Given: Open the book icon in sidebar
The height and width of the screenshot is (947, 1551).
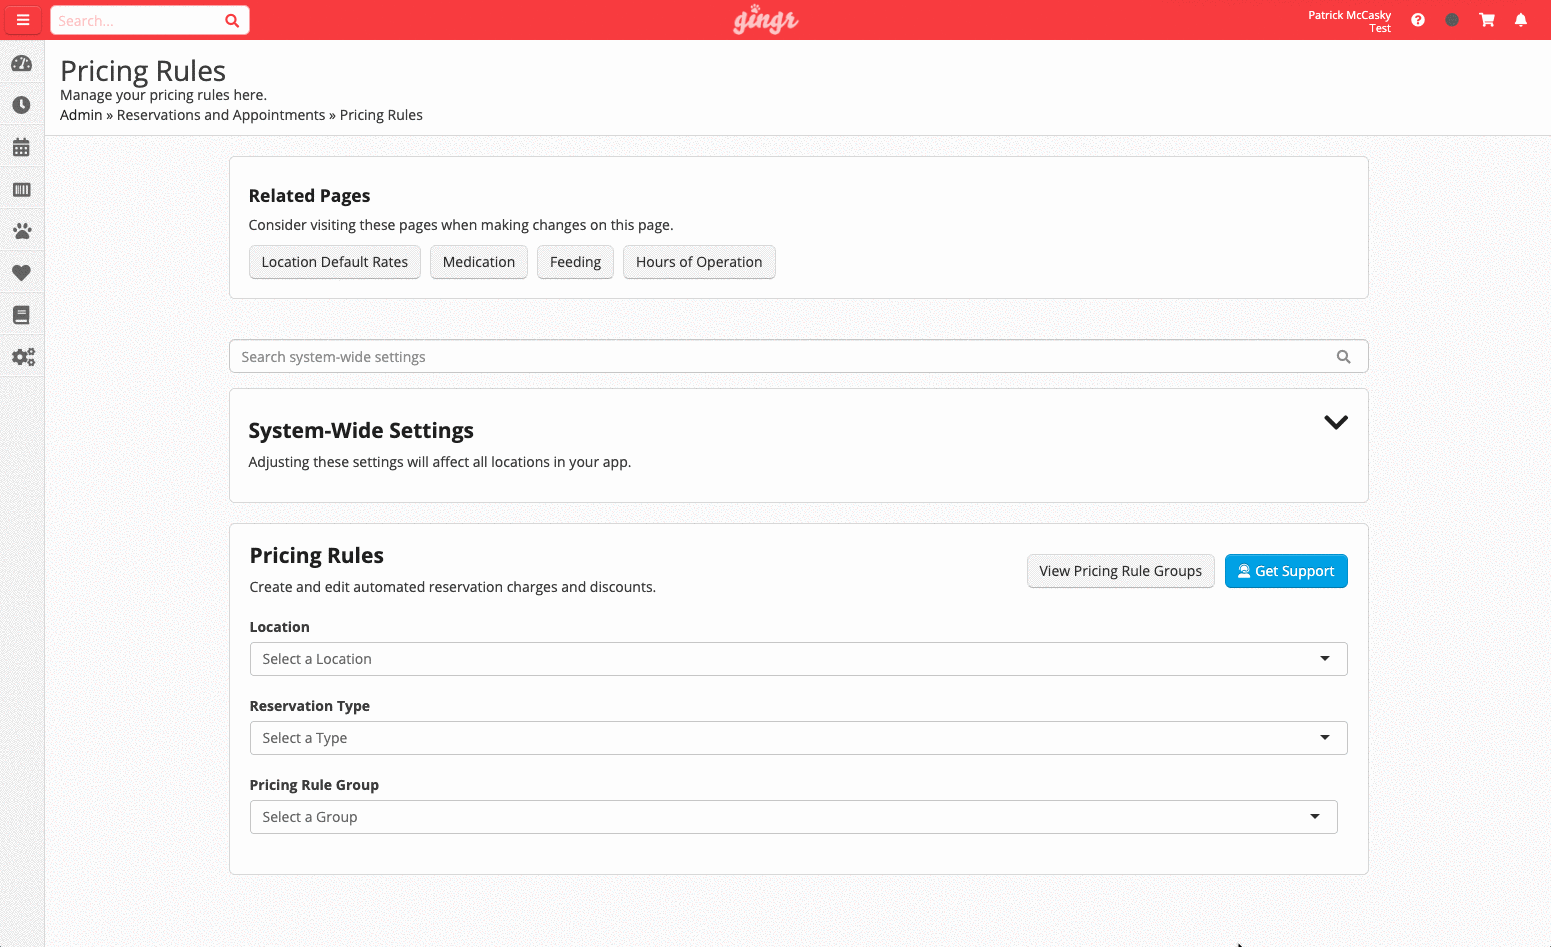Looking at the screenshot, I should pos(21,315).
